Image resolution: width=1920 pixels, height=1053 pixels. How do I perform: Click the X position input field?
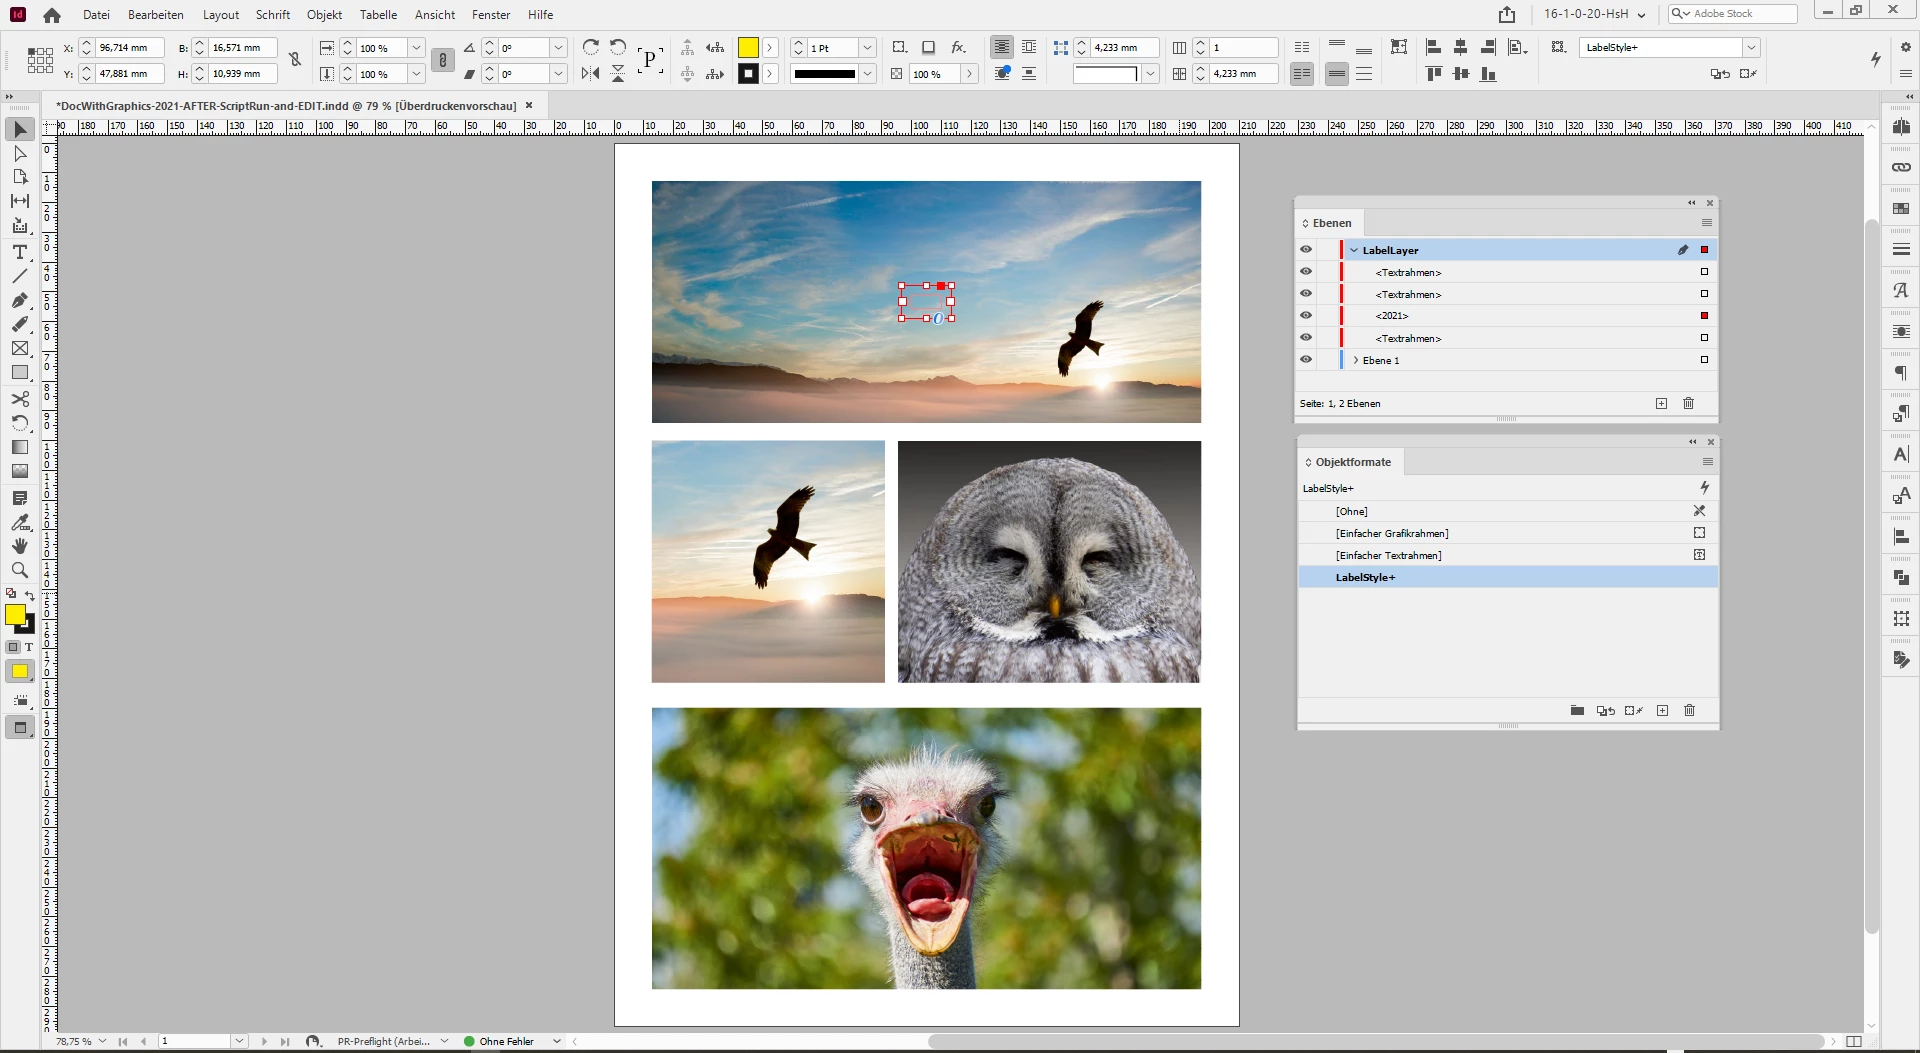point(129,47)
